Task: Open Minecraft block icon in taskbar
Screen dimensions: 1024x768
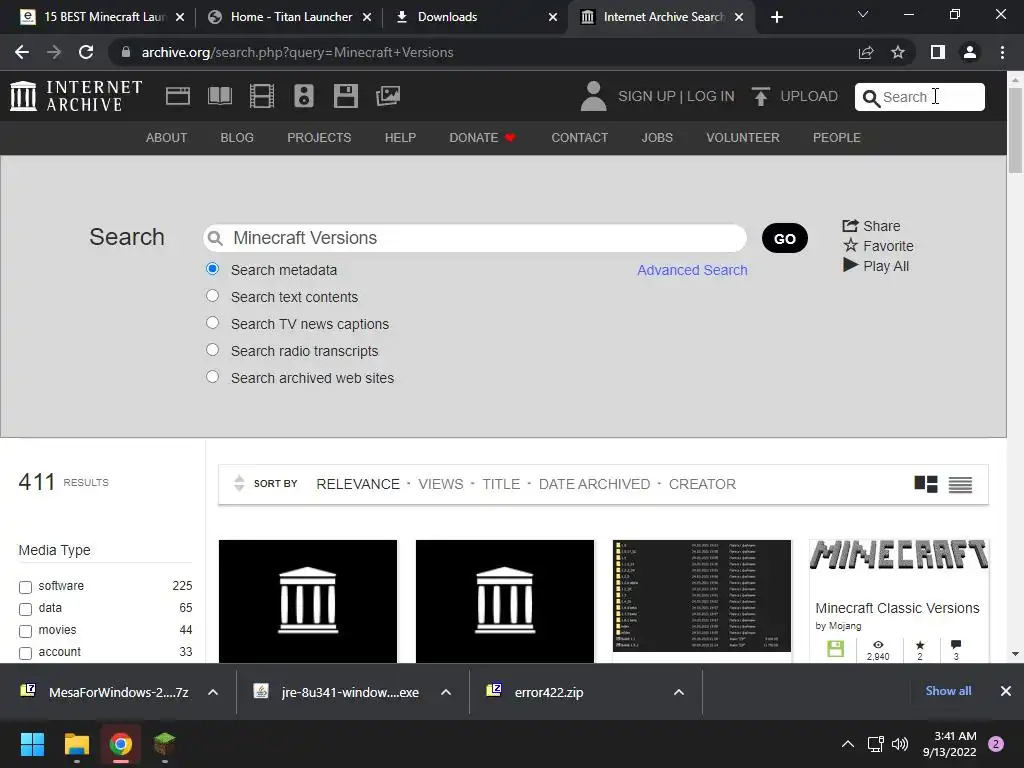Action: [x=164, y=744]
